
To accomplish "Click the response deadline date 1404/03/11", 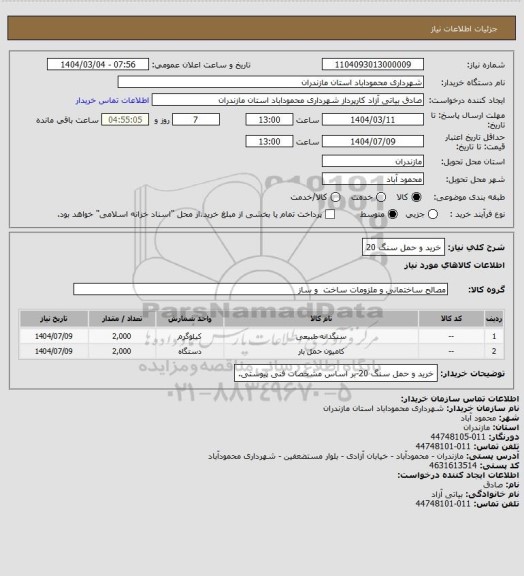I will 373,120.
